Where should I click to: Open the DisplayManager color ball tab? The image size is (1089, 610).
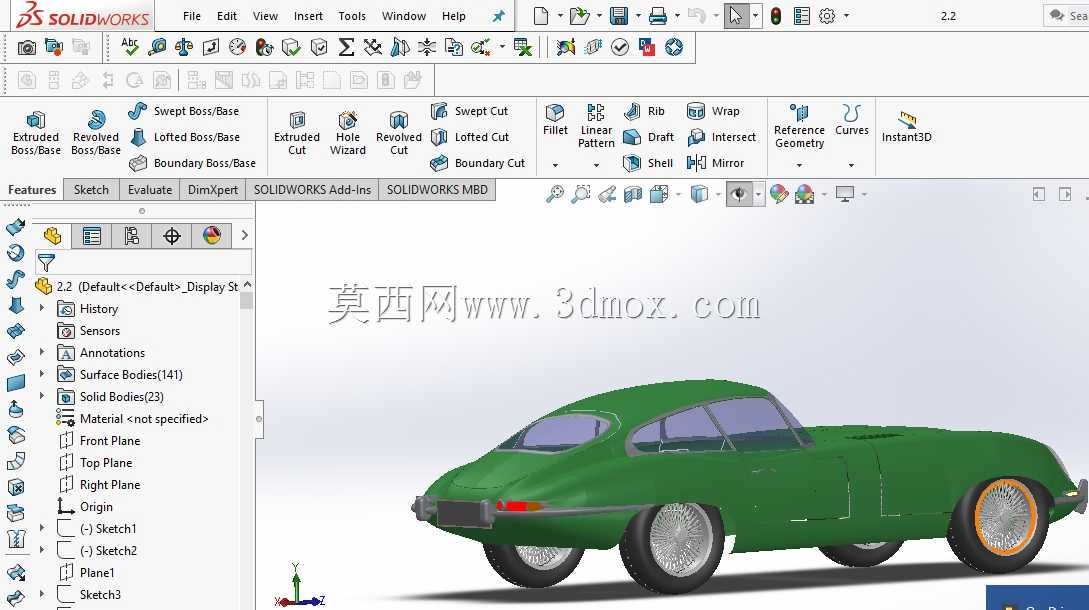click(212, 236)
